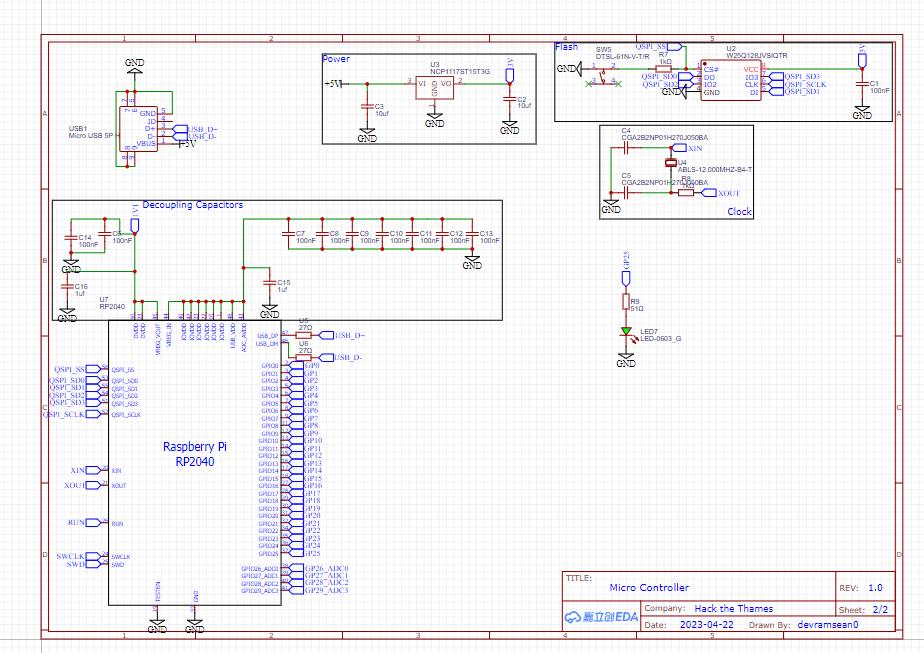Select resistor R7 1kΩ in Flash section
924x653 pixels.
(664, 69)
